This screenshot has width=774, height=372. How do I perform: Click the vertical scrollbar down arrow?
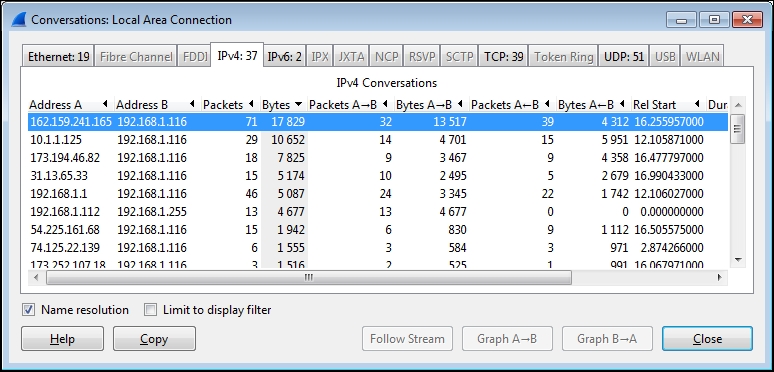(x=738, y=260)
